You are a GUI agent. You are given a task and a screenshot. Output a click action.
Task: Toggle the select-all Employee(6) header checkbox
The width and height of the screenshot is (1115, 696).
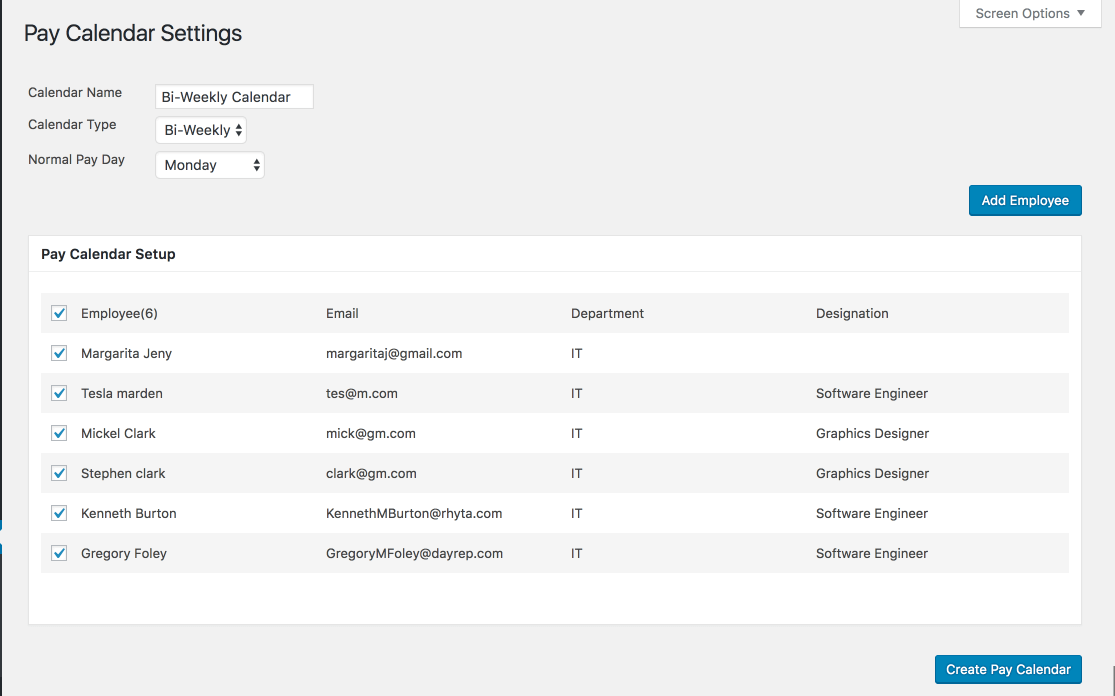click(x=59, y=313)
